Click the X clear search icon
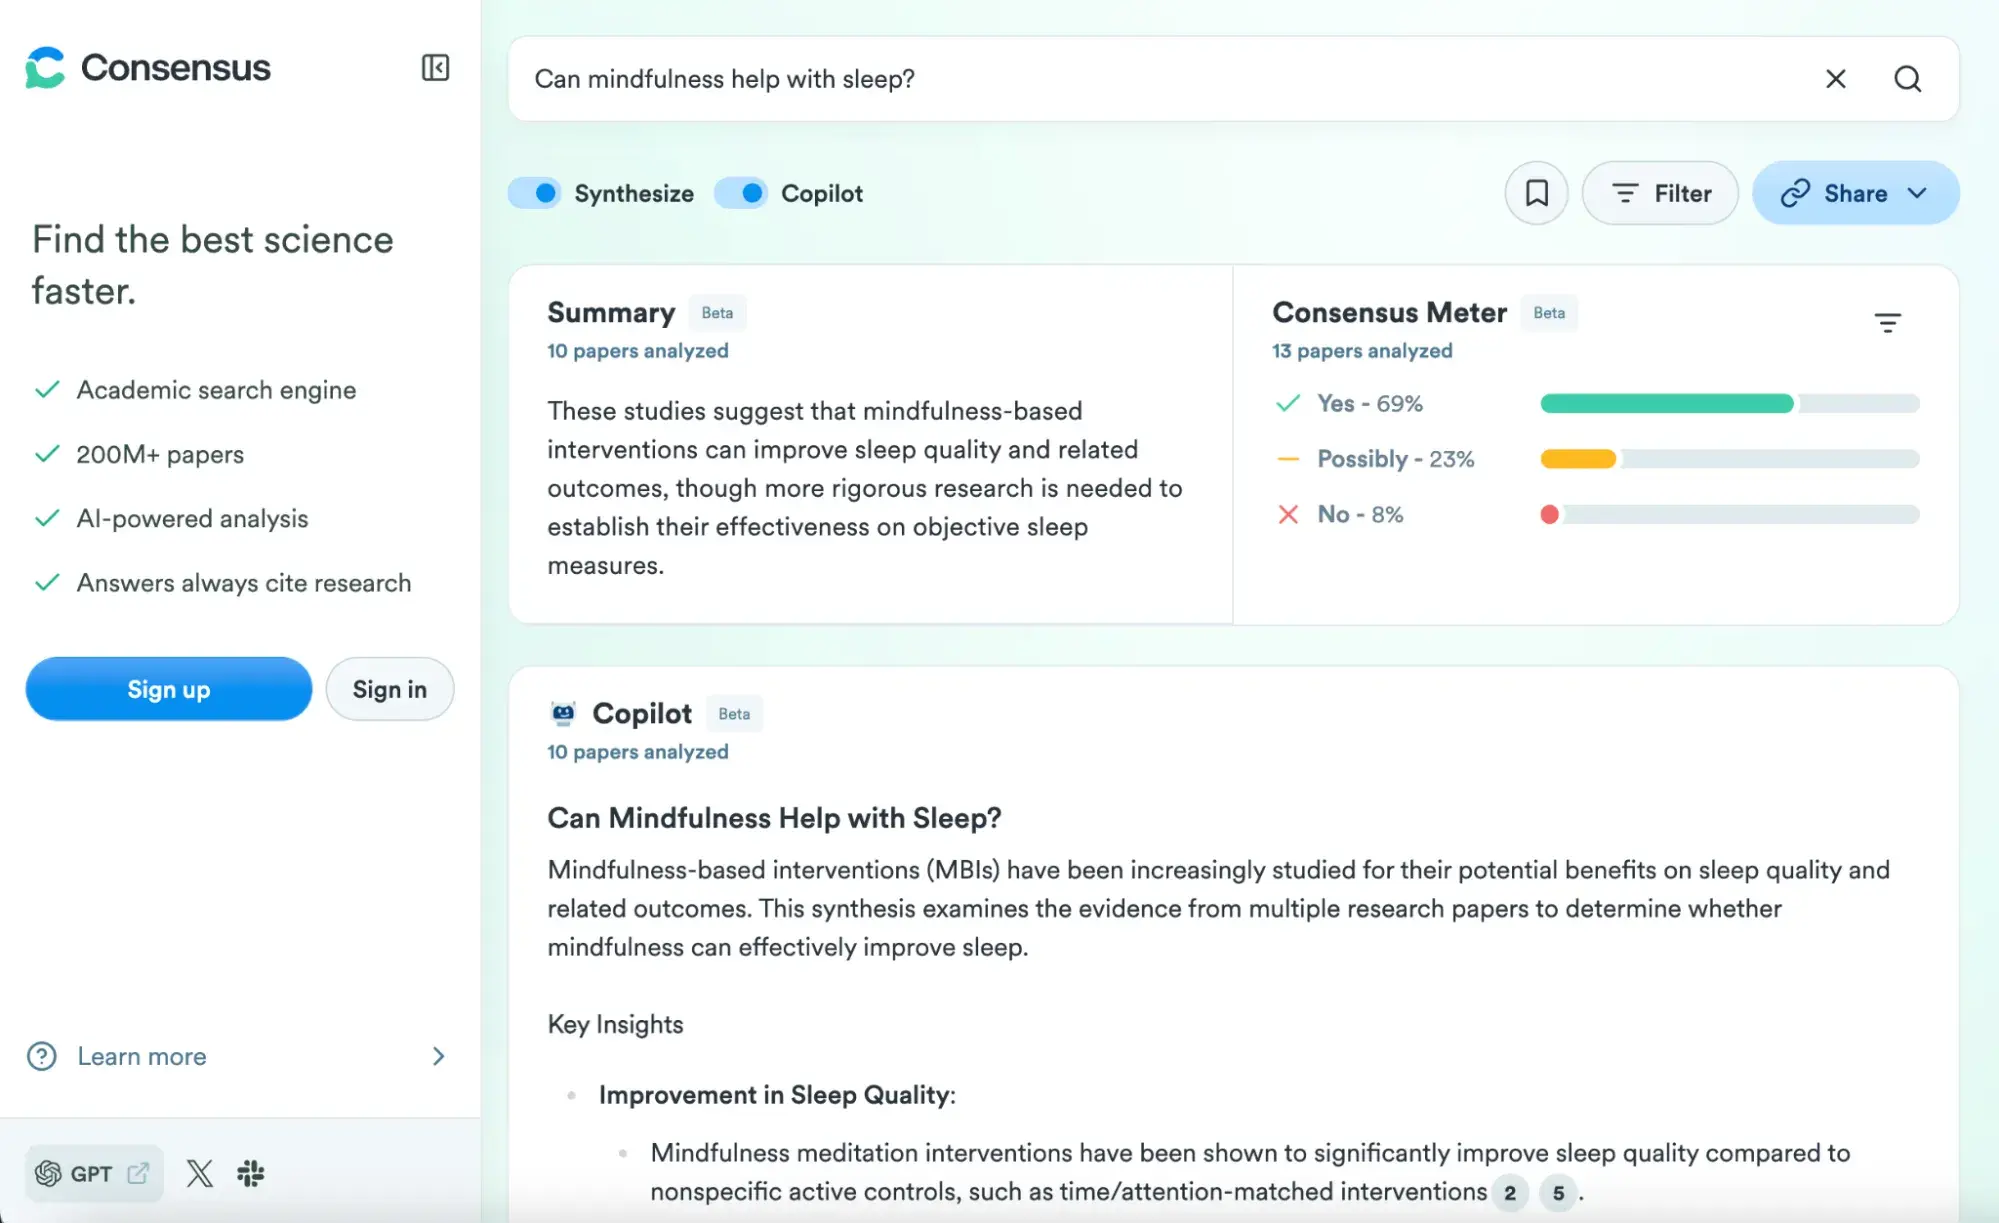Viewport: 1999px width, 1224px height. click(1836, 79)
